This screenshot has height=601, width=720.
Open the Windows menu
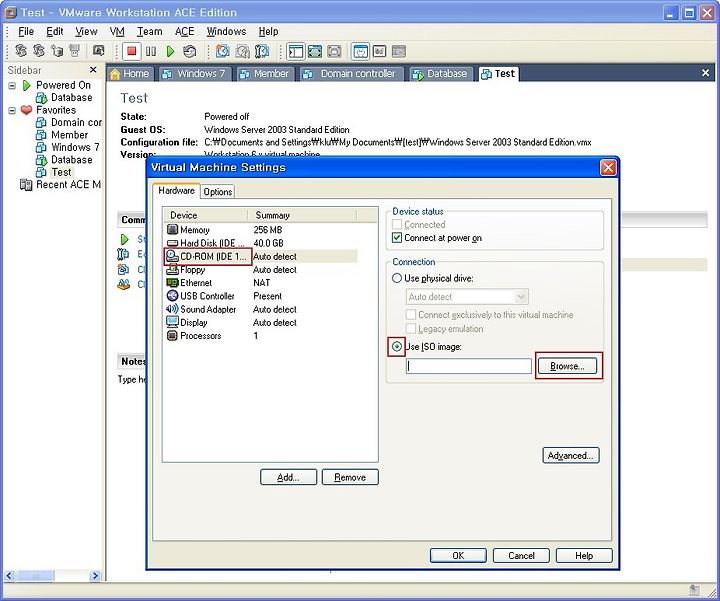pos(226,31)
